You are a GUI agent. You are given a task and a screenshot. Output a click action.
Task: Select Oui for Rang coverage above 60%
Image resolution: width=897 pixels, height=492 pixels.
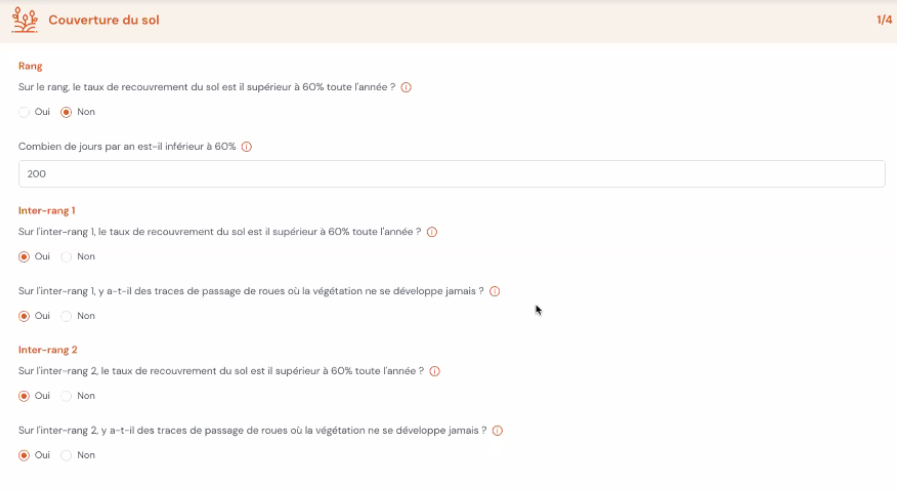point(24,112)
